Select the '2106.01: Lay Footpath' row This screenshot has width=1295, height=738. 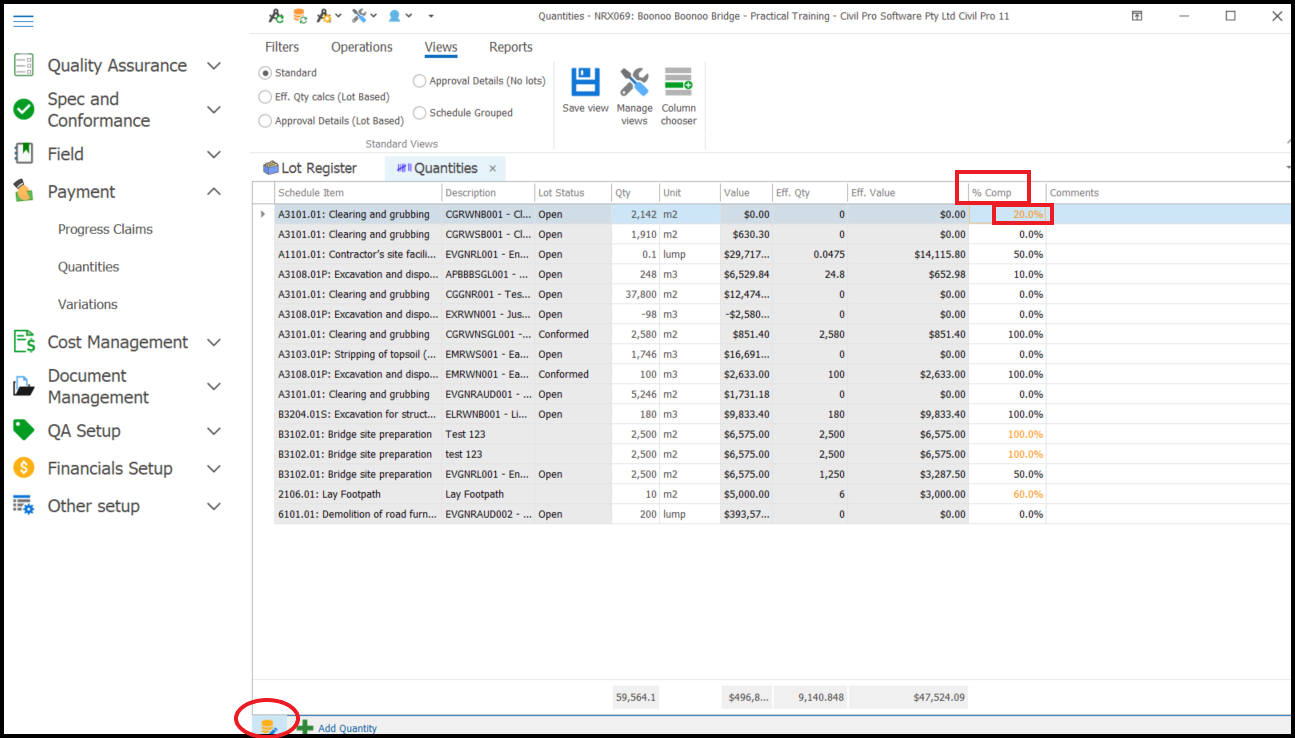pyautogui.click(x=770, y=494)
